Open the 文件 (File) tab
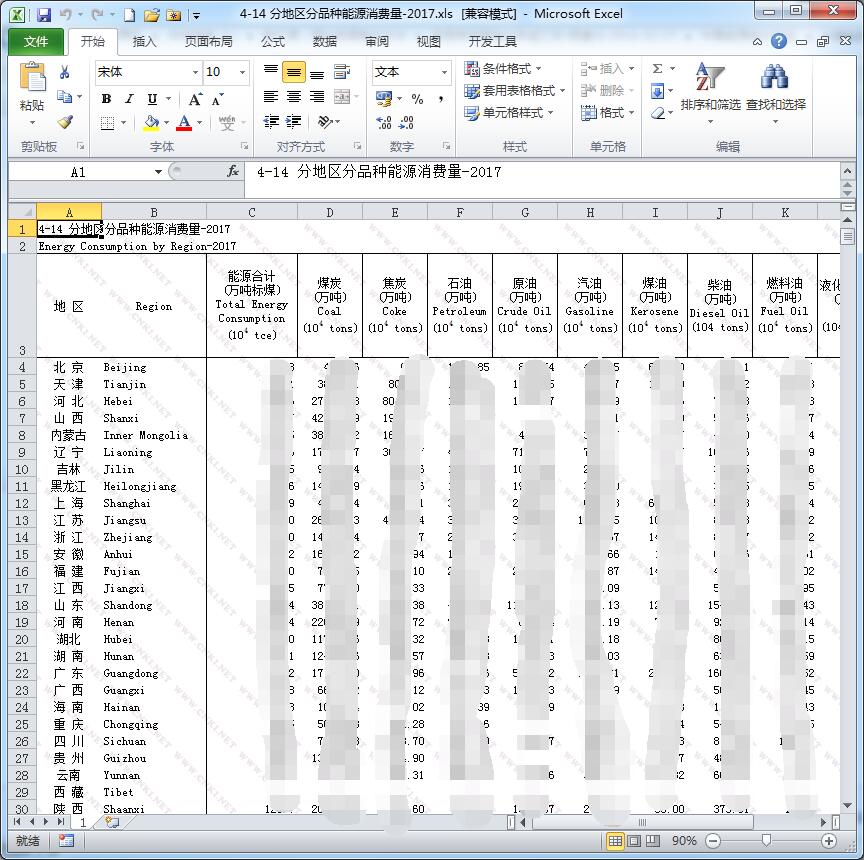The width and height of the screenshot is (864, 860). [x=36, y=42]
